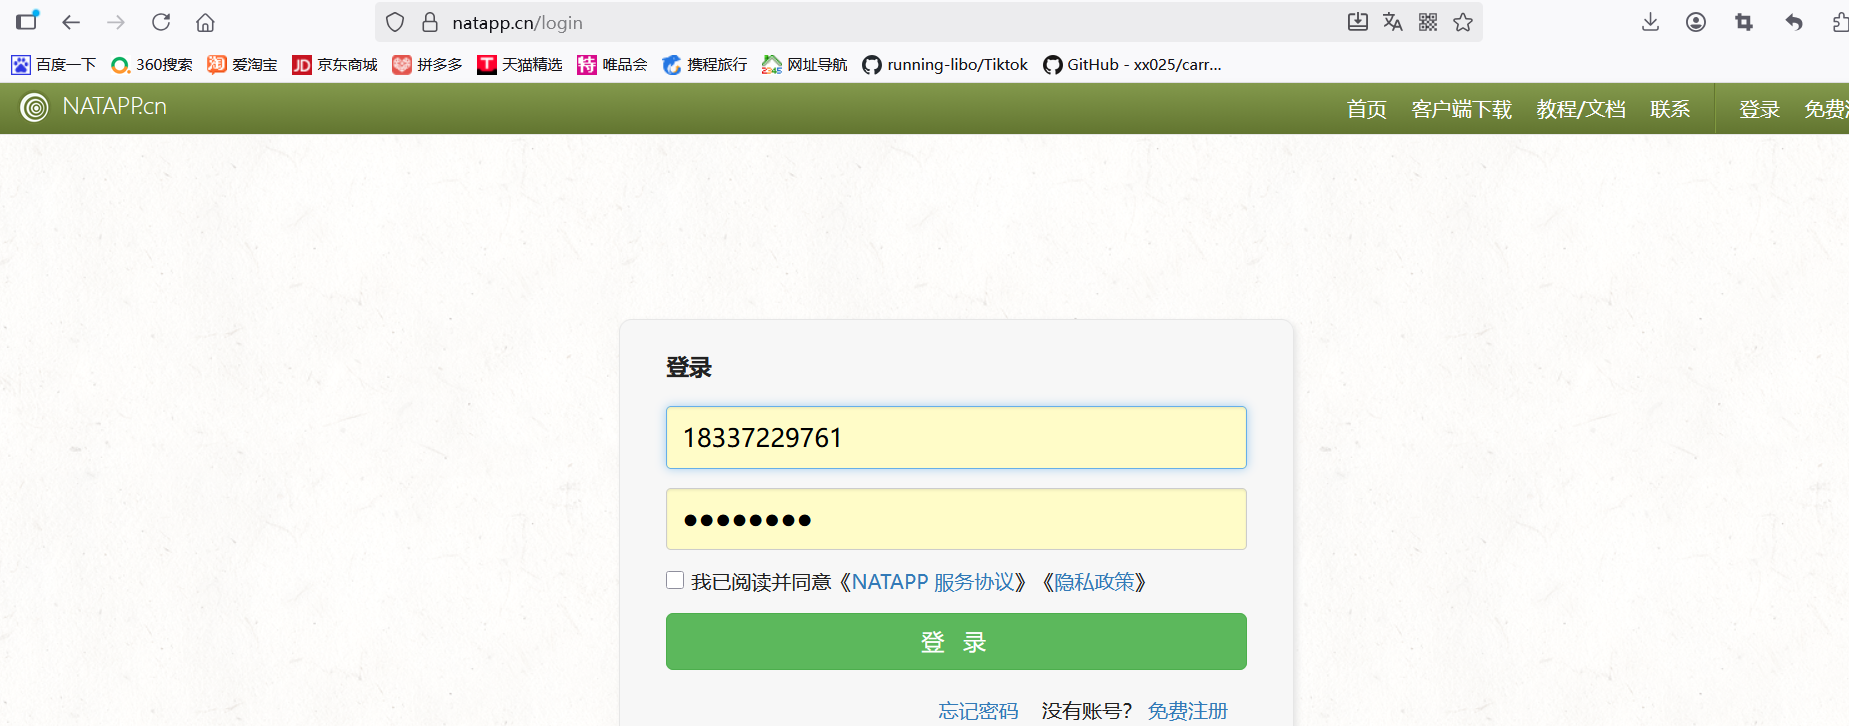Open the running-libo/Tiktok GitHub bookmark
This screenshot has height=726, width=1849.
point(945,65)
